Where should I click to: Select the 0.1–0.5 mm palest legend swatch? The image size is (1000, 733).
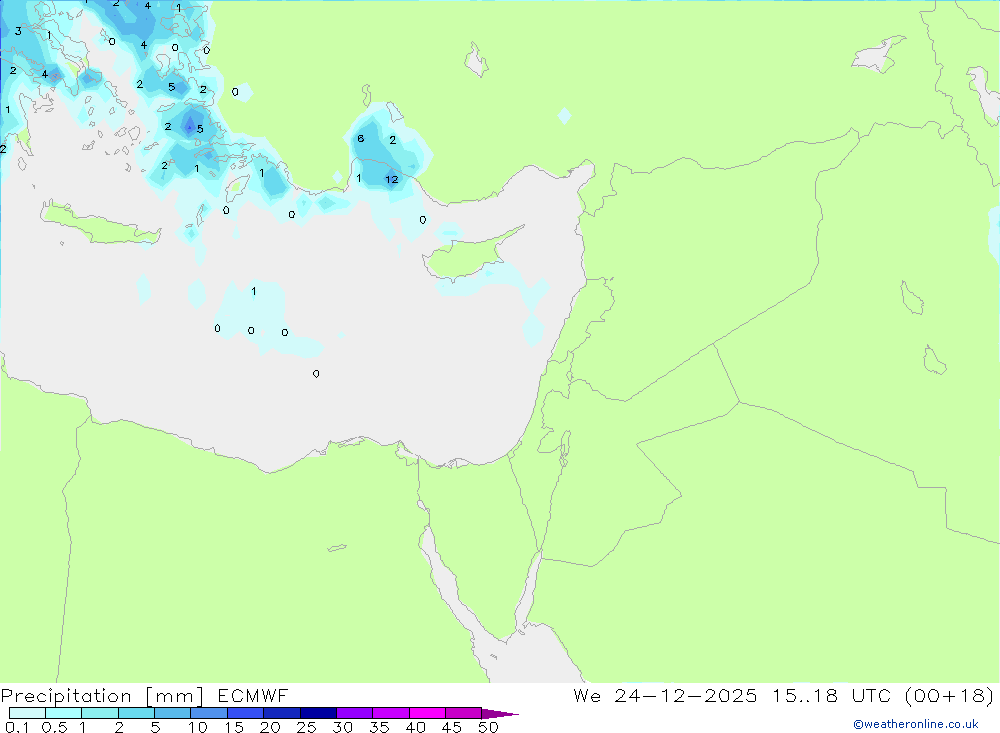coord(27,713)
